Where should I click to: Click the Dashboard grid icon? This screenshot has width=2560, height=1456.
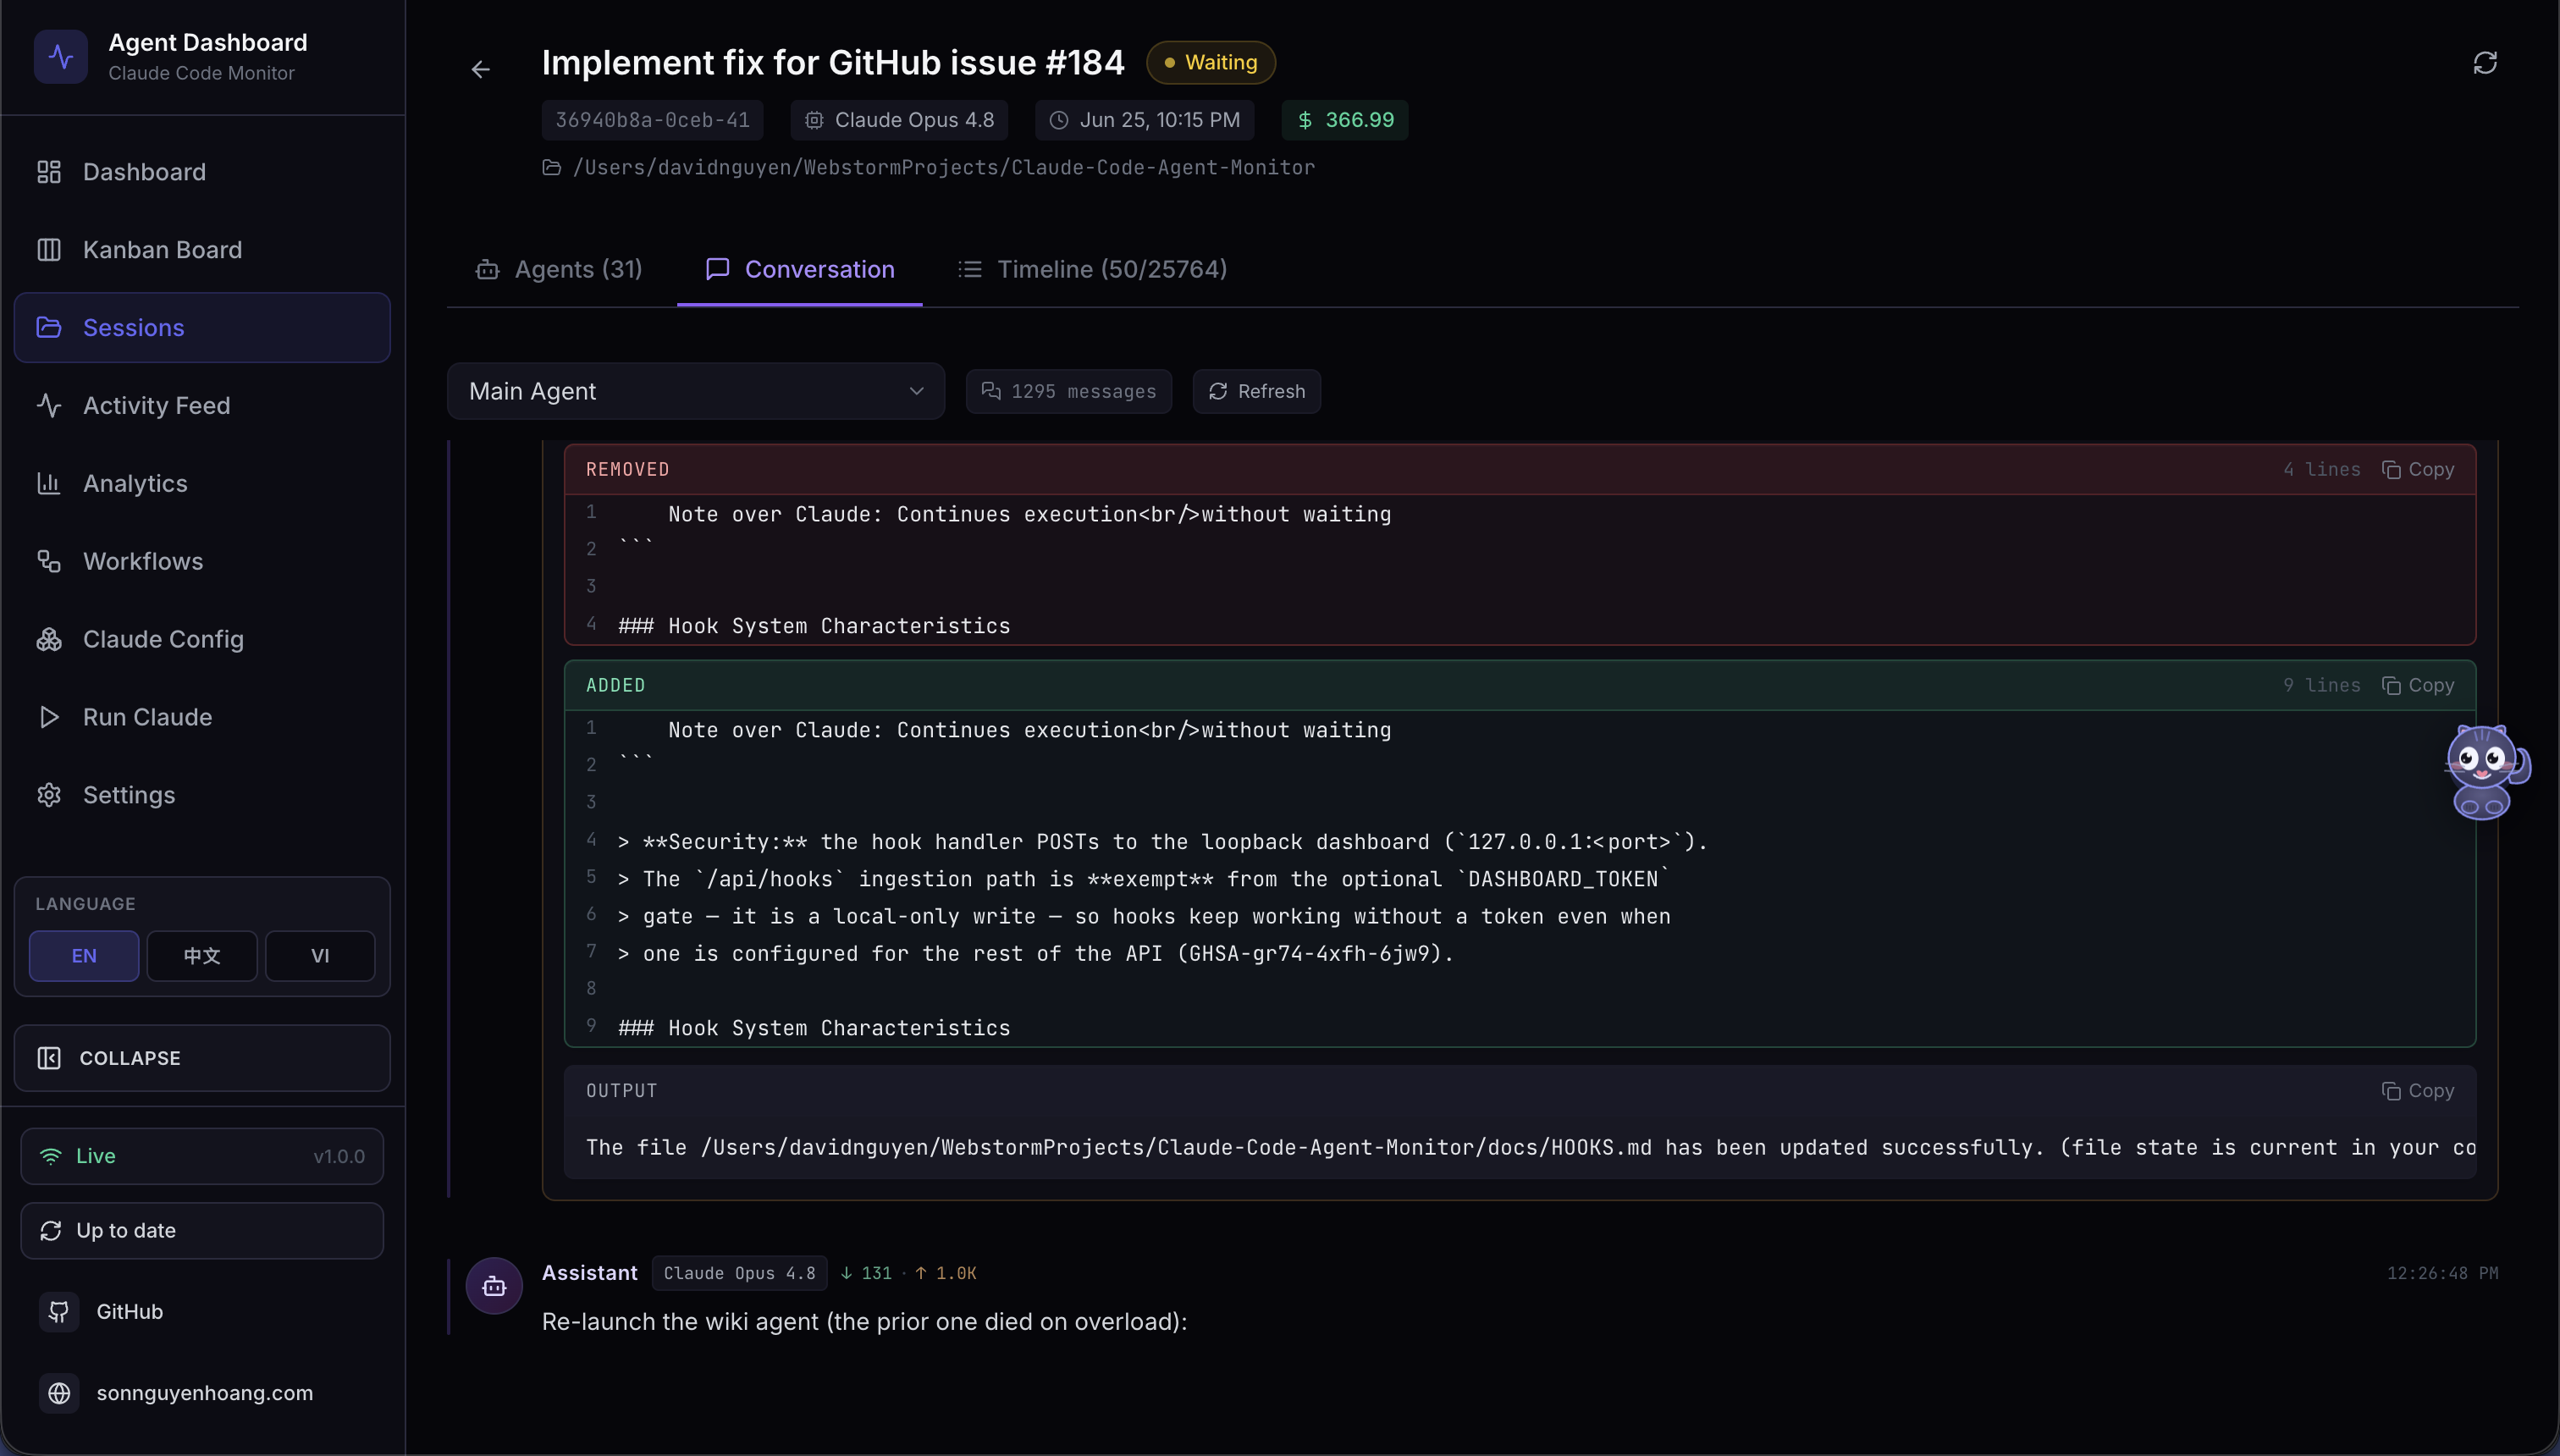point(49,172)
